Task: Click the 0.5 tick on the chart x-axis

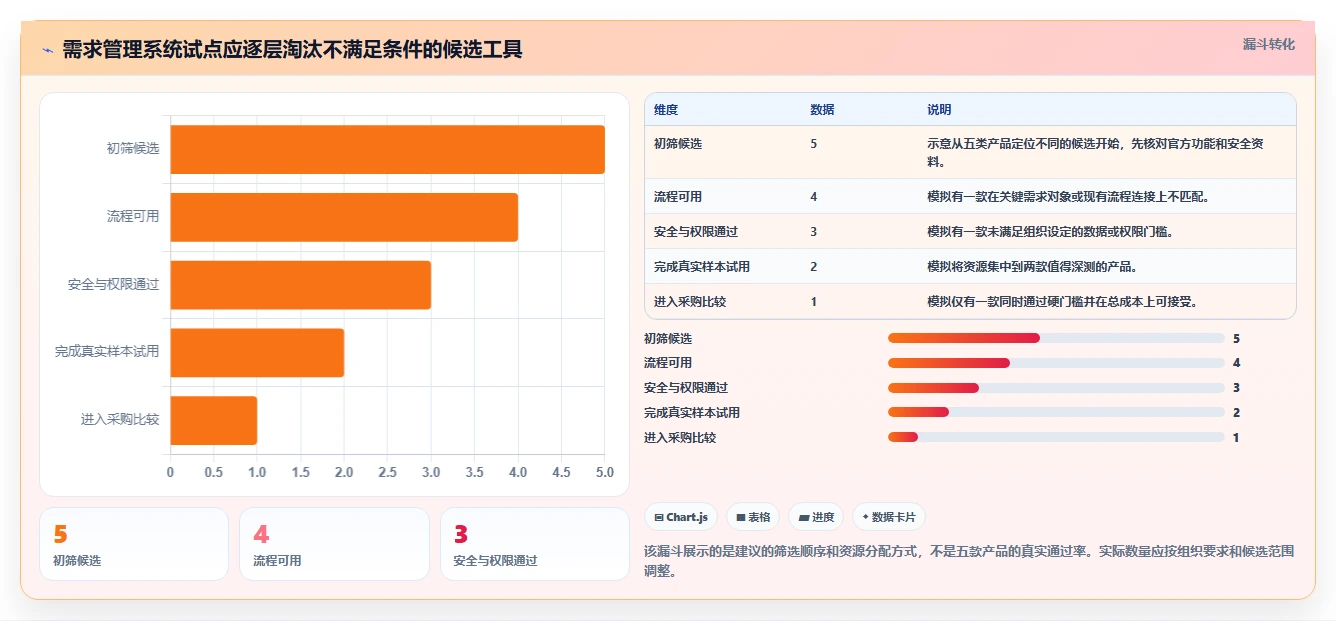Action: [214, 472]
